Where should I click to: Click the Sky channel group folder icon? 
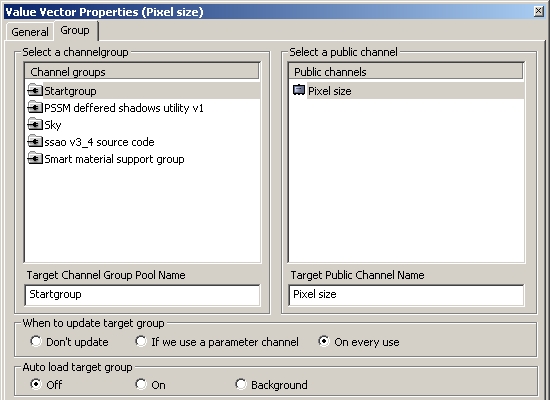click(35, 125)
